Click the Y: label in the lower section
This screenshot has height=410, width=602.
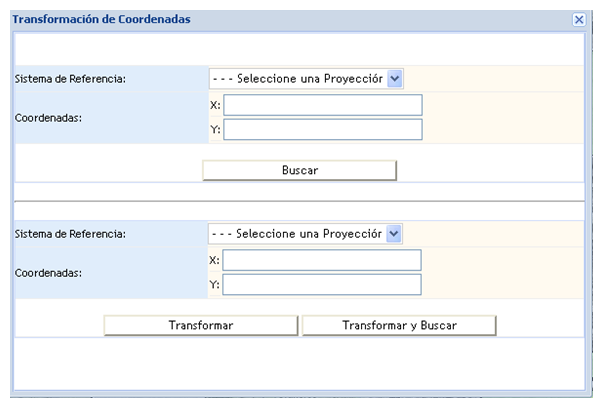click(x=214, y=284)
